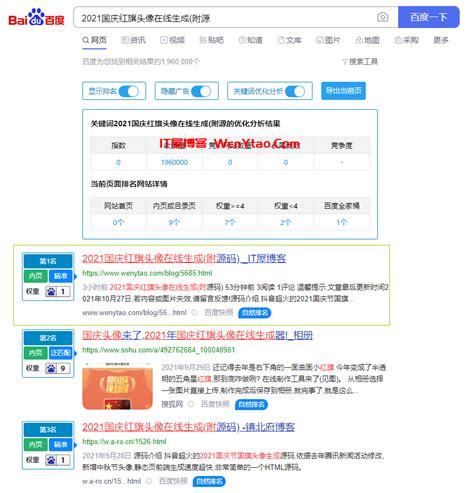Click the 百度一下 search button
This screenshot has width=474, height=493.
(429, 17)
